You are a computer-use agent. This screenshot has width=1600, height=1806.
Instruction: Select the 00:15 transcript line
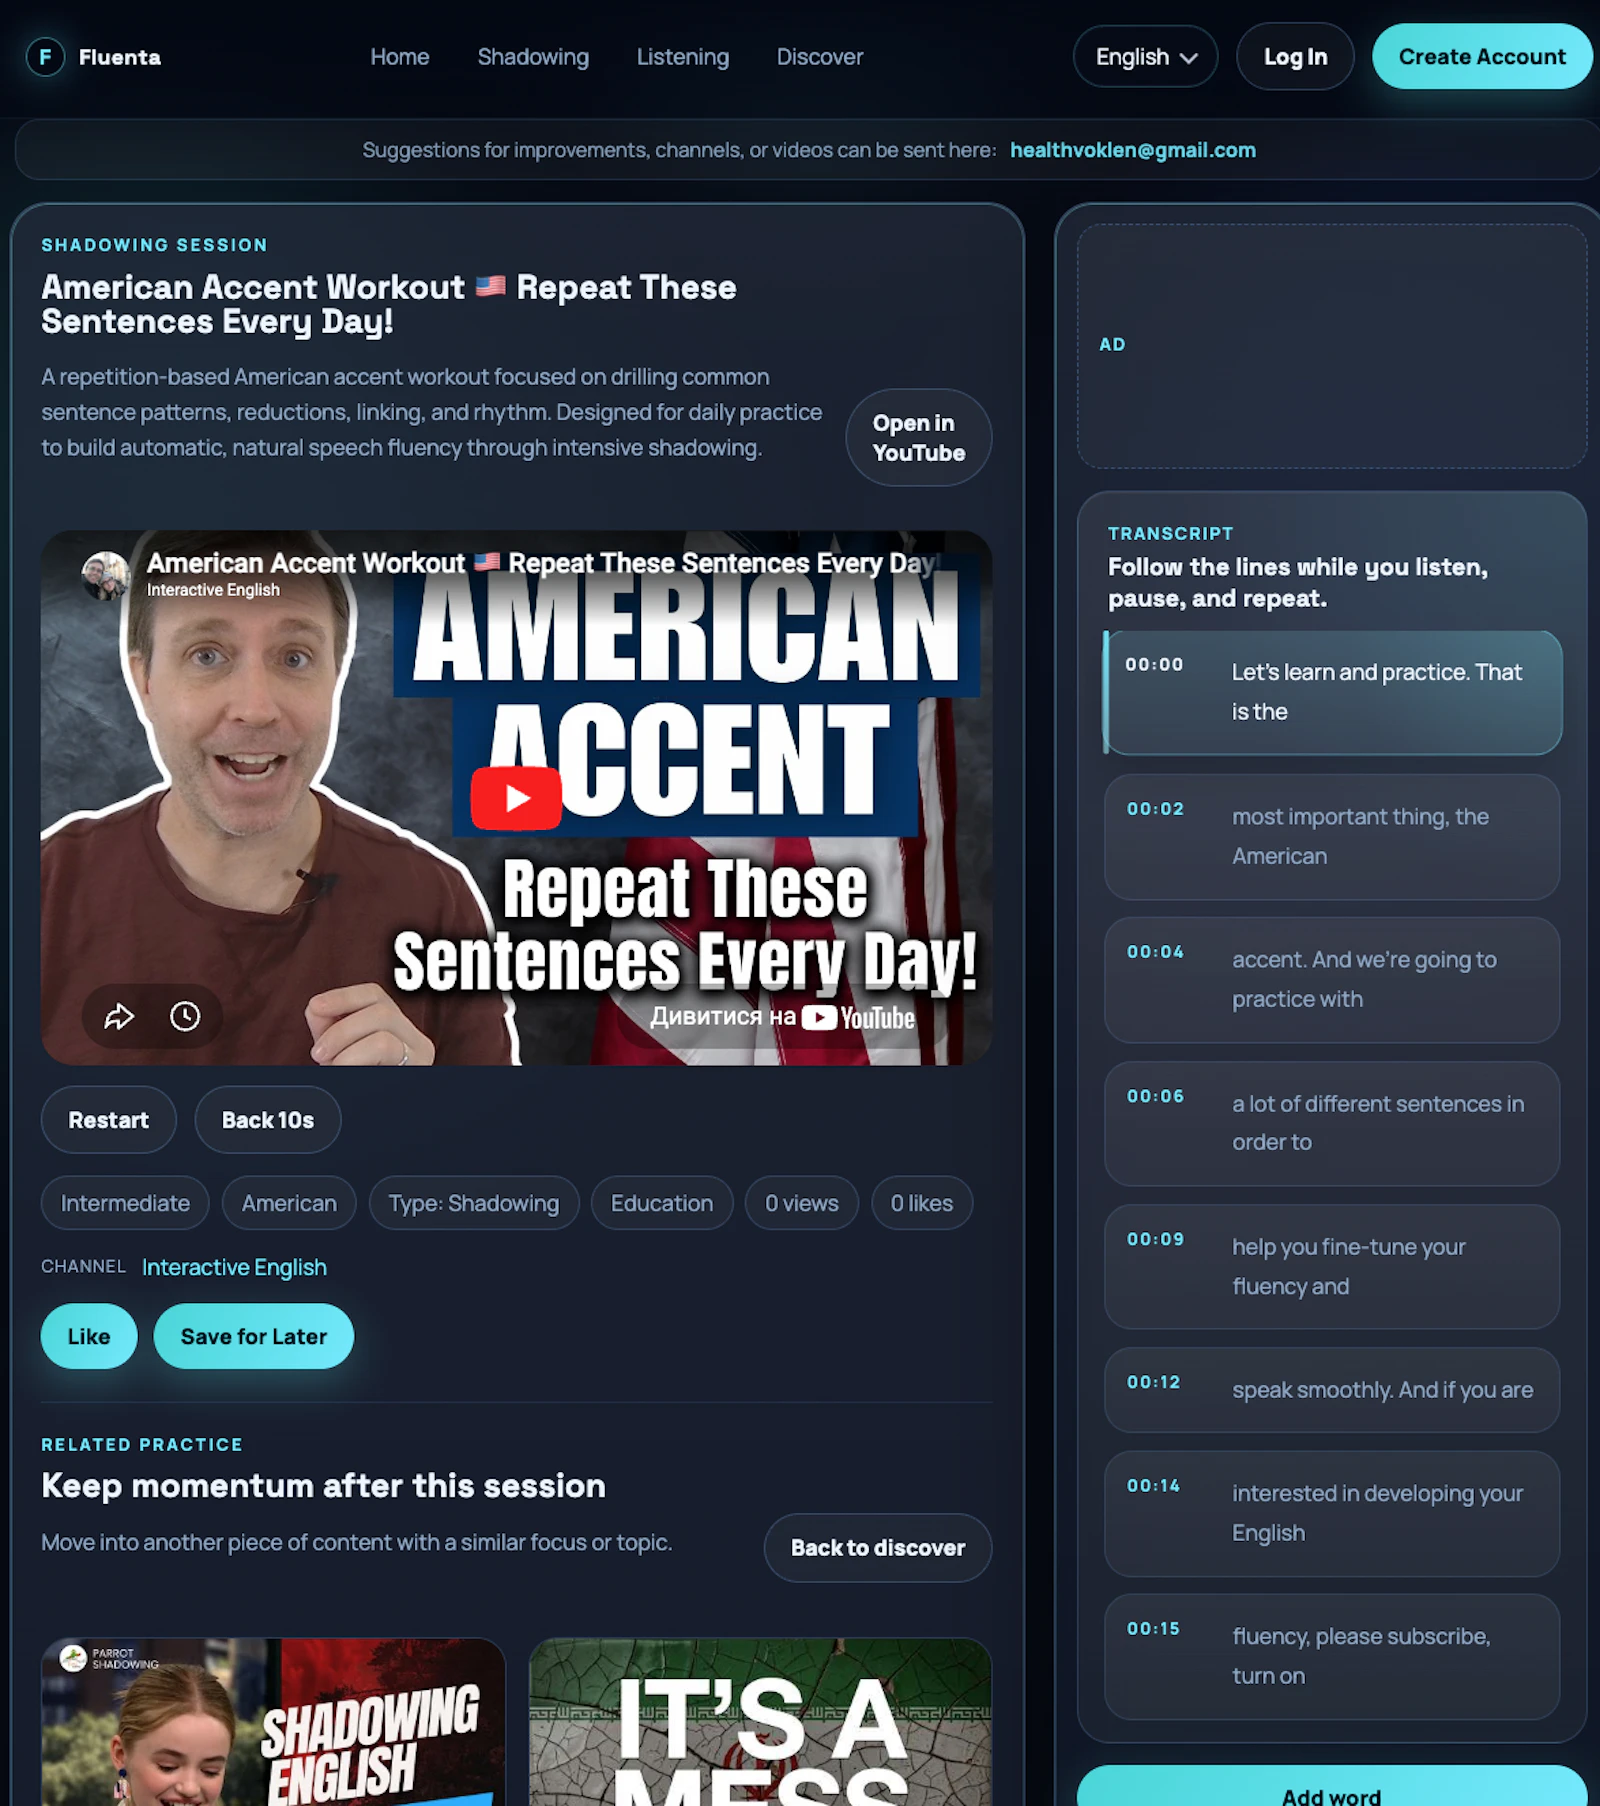pos(1332,1657)
